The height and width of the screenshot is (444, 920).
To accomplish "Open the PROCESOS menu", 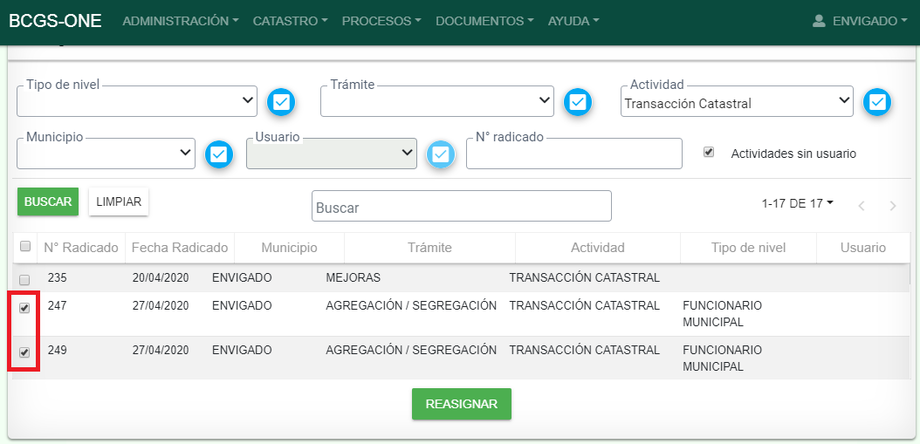I will click(x=381, y=21).
